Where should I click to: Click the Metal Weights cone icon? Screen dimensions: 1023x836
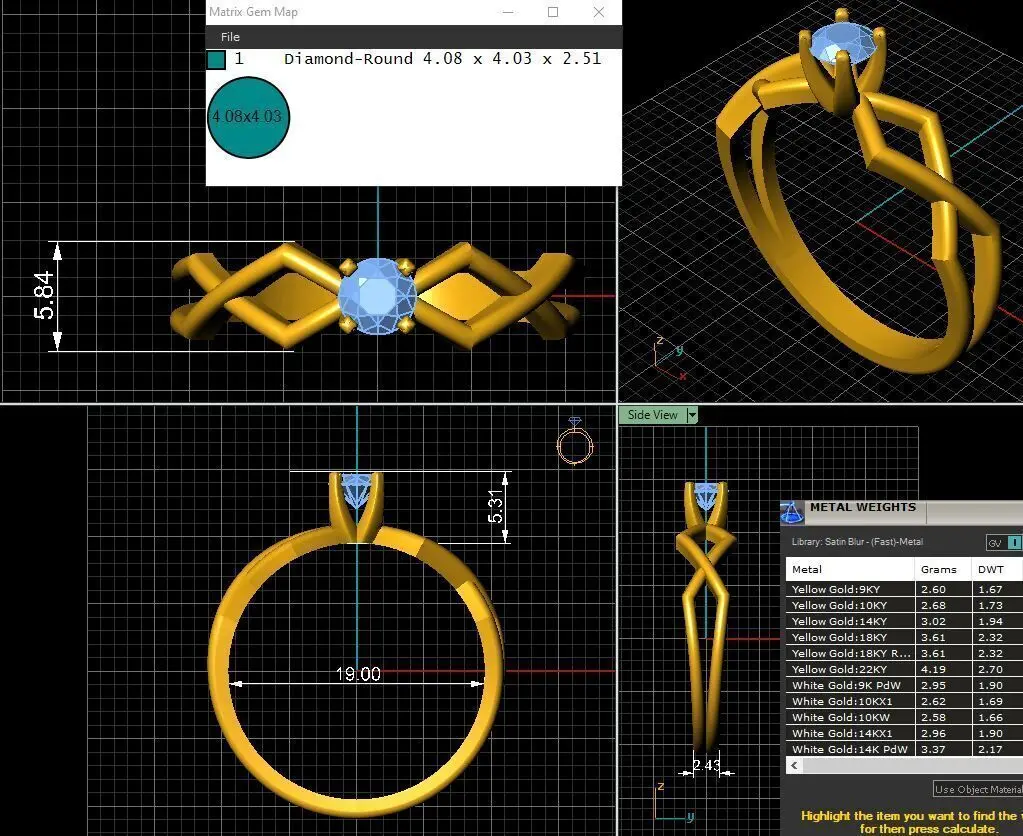click(792, 513)
